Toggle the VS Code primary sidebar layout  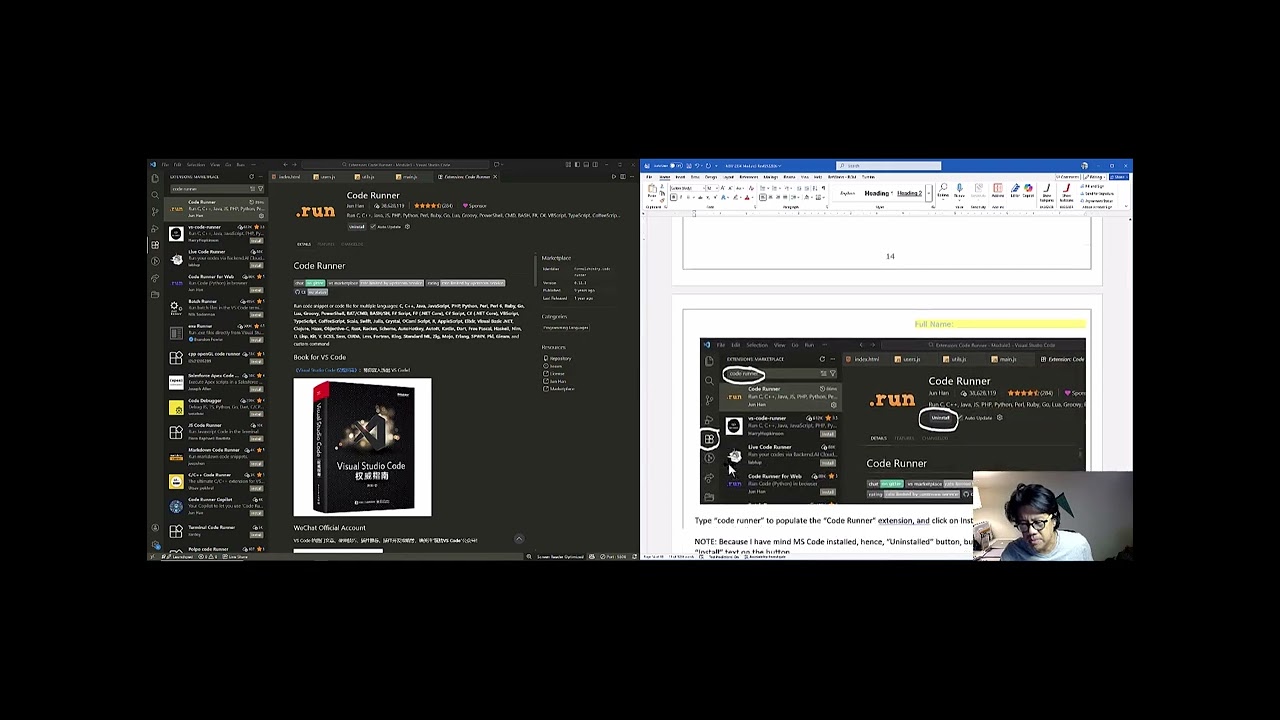pyautogui.click(x=578, y=165)
